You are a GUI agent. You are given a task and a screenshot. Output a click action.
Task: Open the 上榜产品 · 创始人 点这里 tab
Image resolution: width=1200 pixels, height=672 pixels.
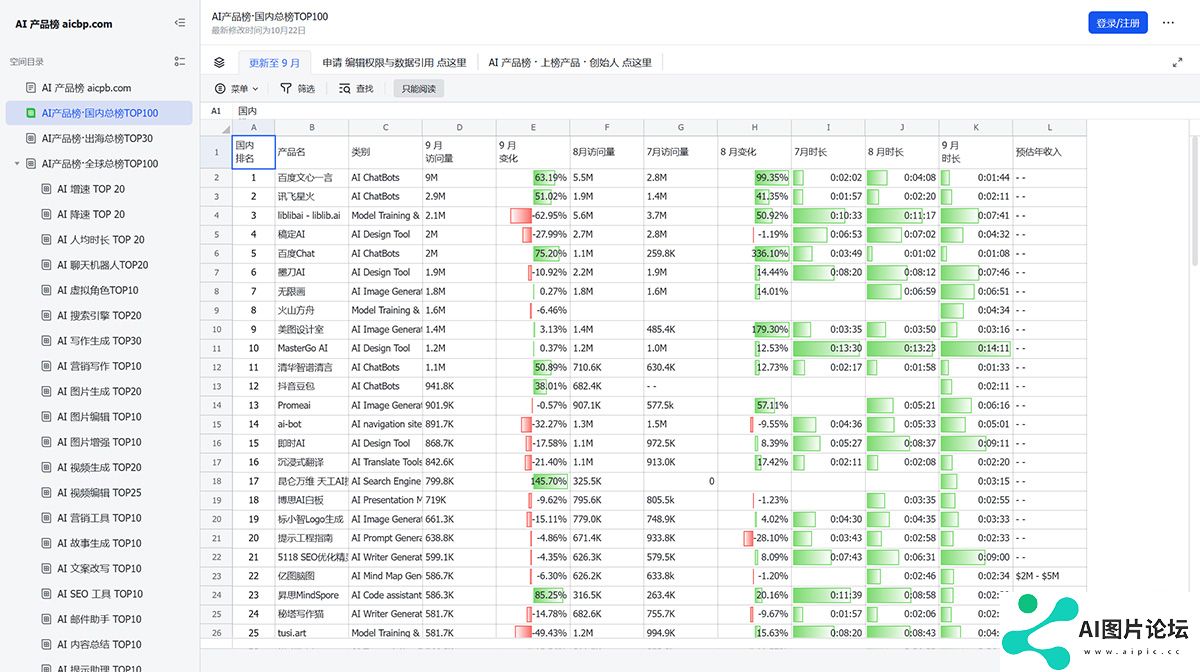(569, 62)
